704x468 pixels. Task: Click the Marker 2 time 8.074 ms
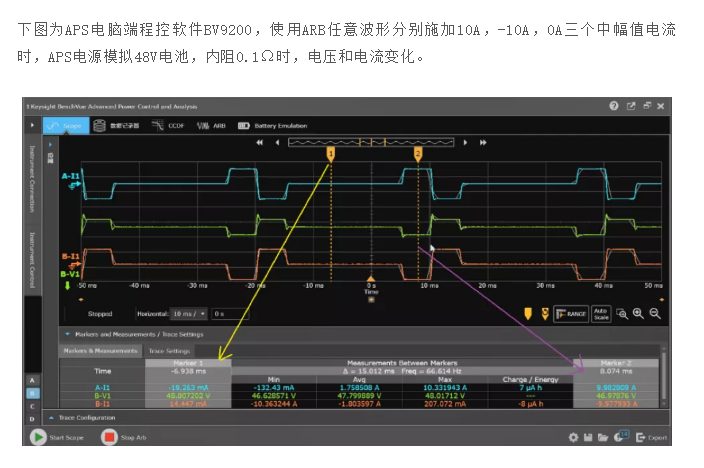[x=616, y=371]
